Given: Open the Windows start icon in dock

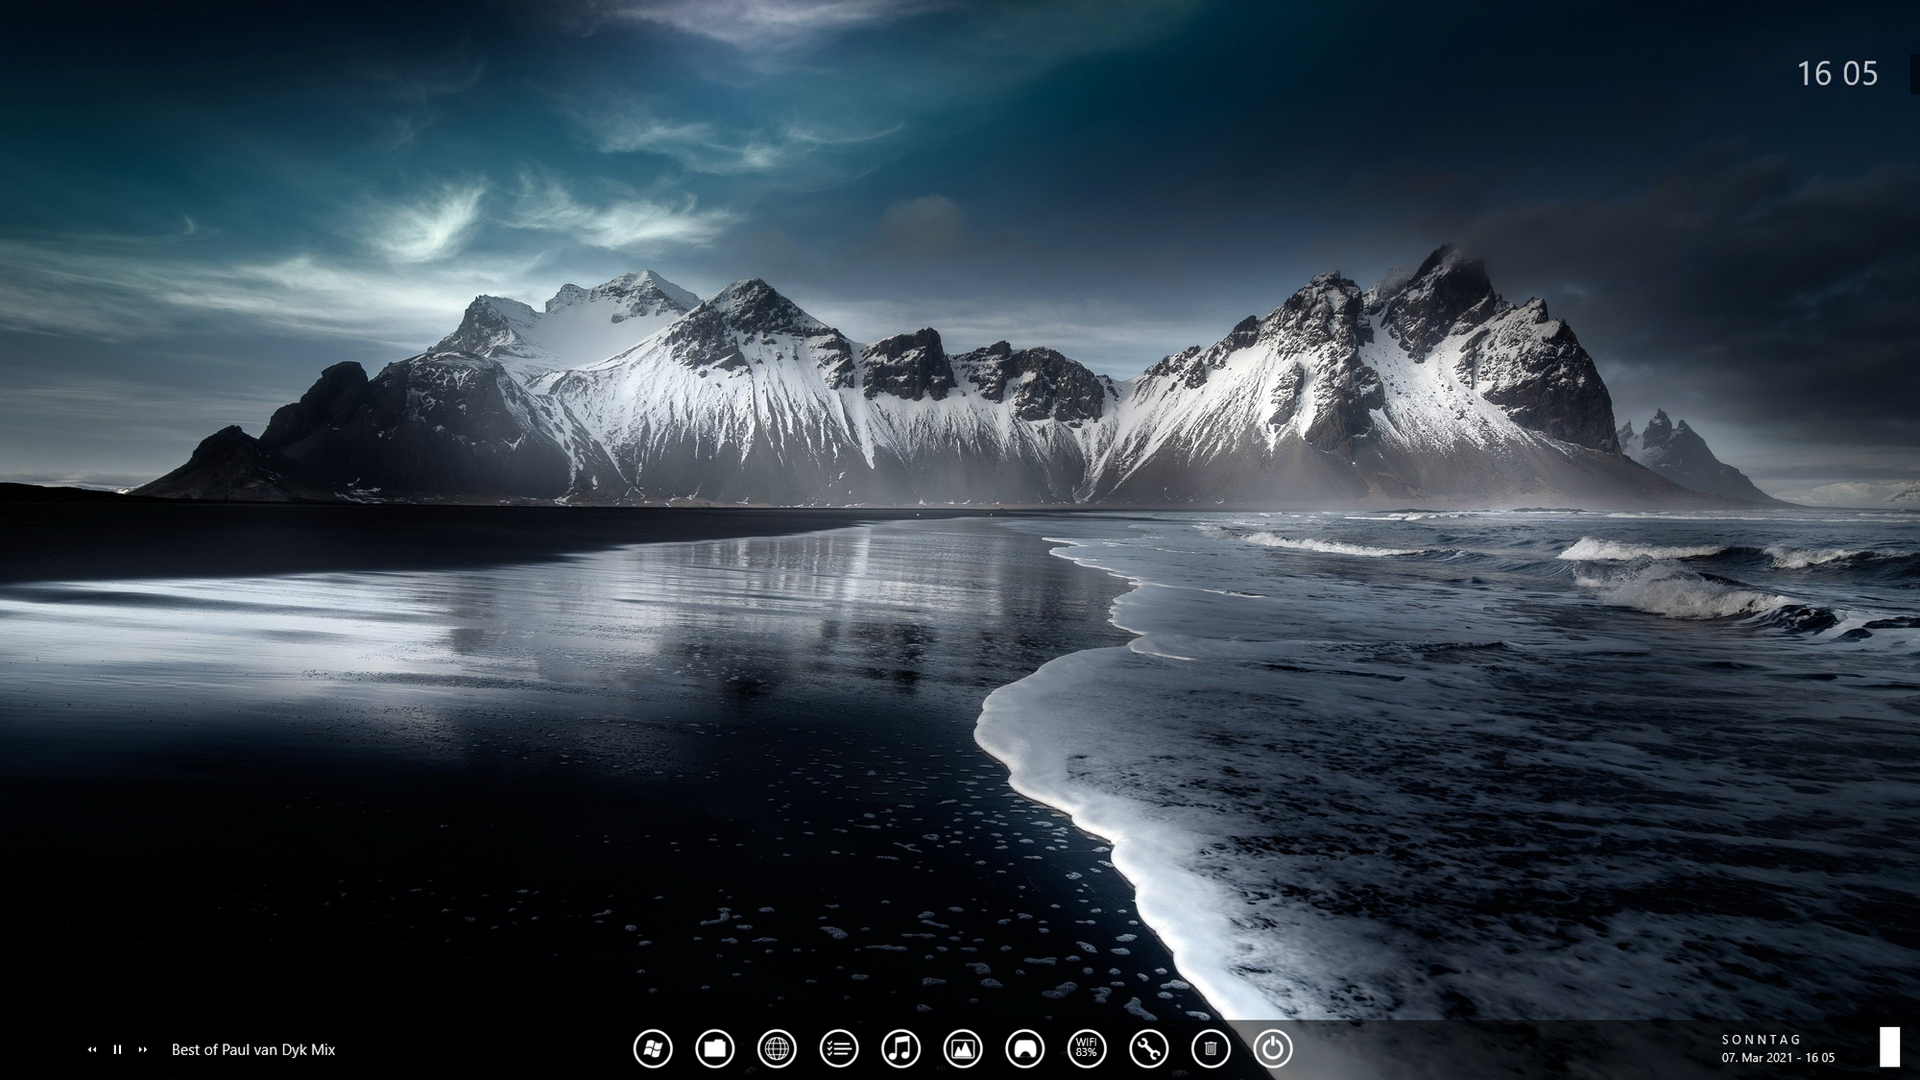Looking at the screenshot, I should (653, 1049).
